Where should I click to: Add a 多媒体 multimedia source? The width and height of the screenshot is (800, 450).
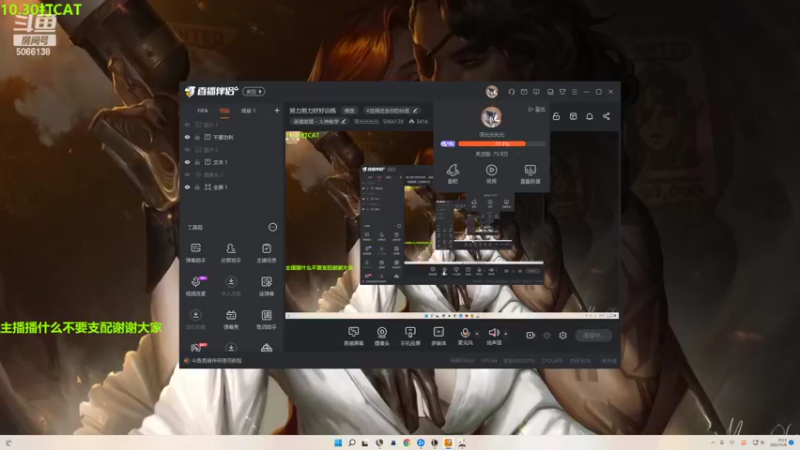(x=438, y=336)
